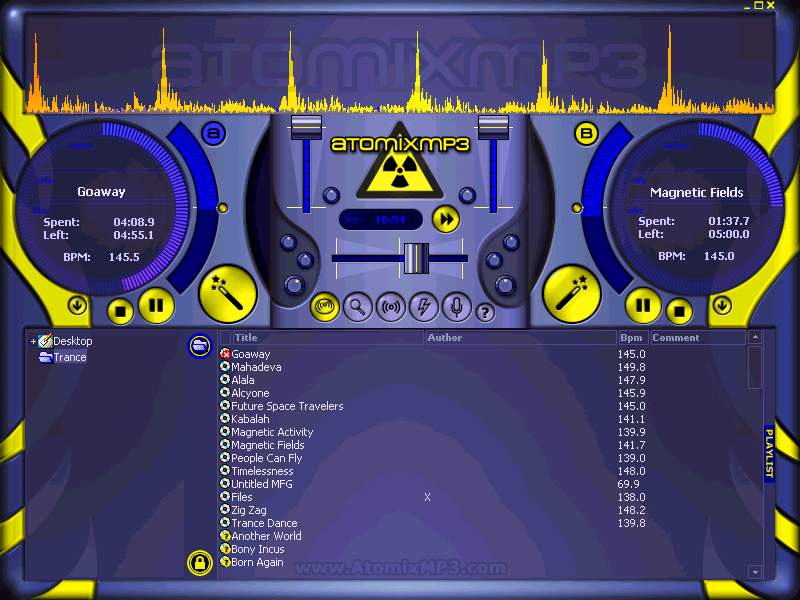
Task: Click the 69.9 Bpm value
Action: 628,484
